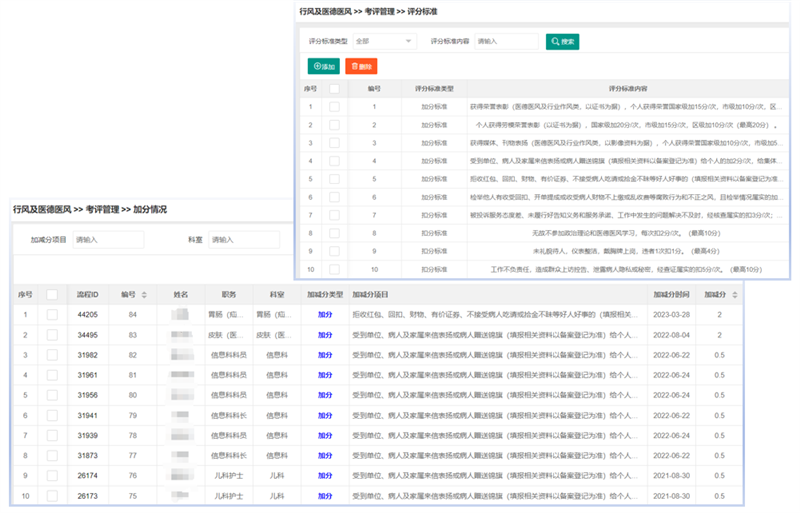
Task: Check the checkbox for 评分标准 row 1
Action: click(334, 106)
